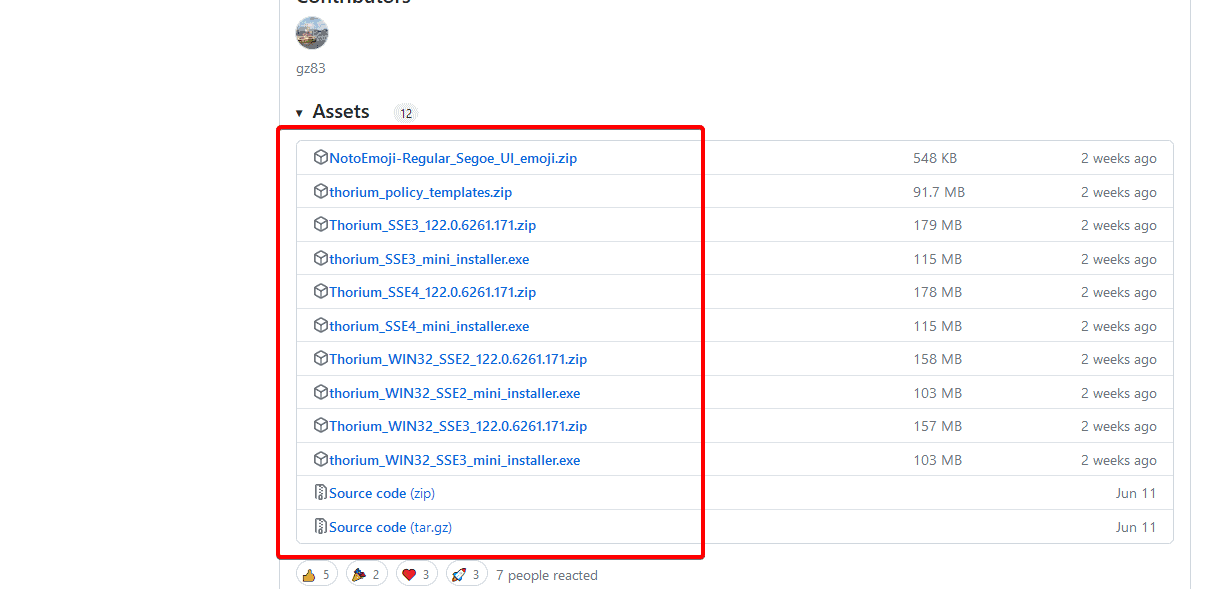Click the package icon beside Thorium_SSE3_122.0.6261.171.zip
This screenshot has height=589, width=1214.
321,224
